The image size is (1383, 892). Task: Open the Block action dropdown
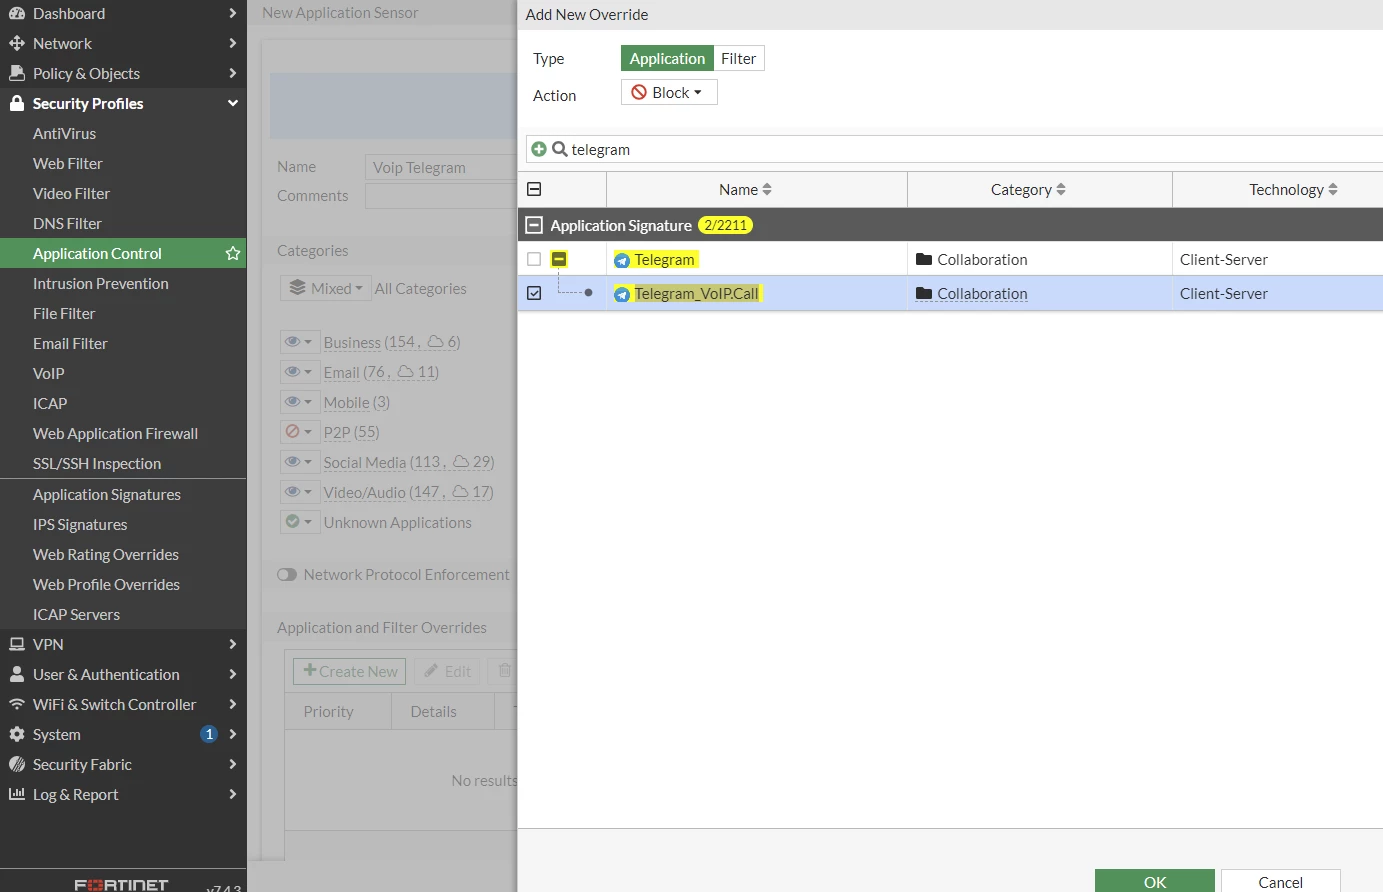tap(669, 93)
